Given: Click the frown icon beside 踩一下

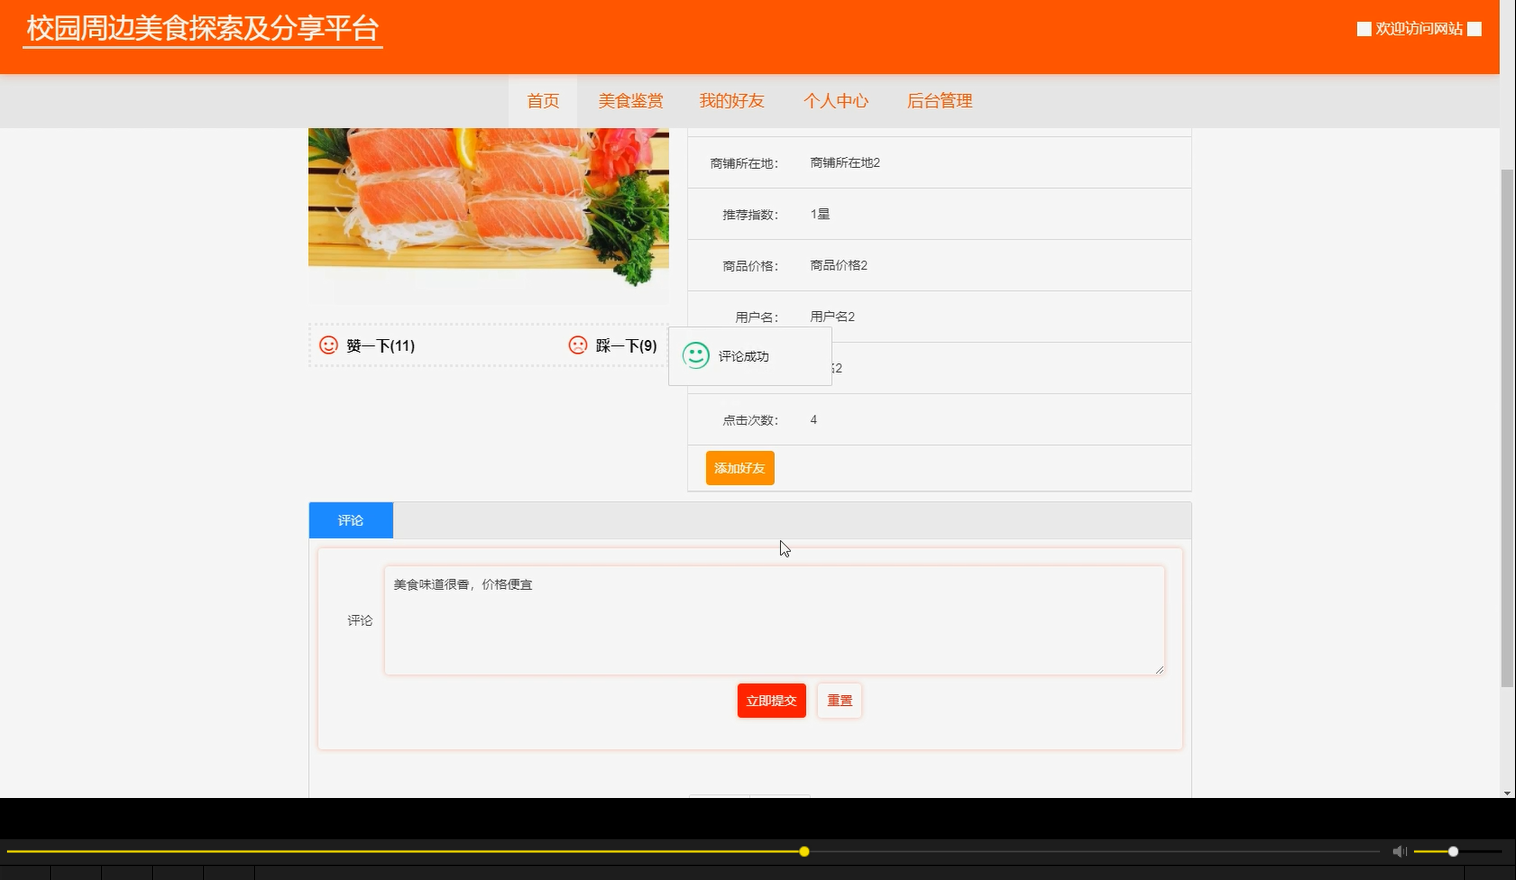Looking at the screenshot, I should point(577,345).
